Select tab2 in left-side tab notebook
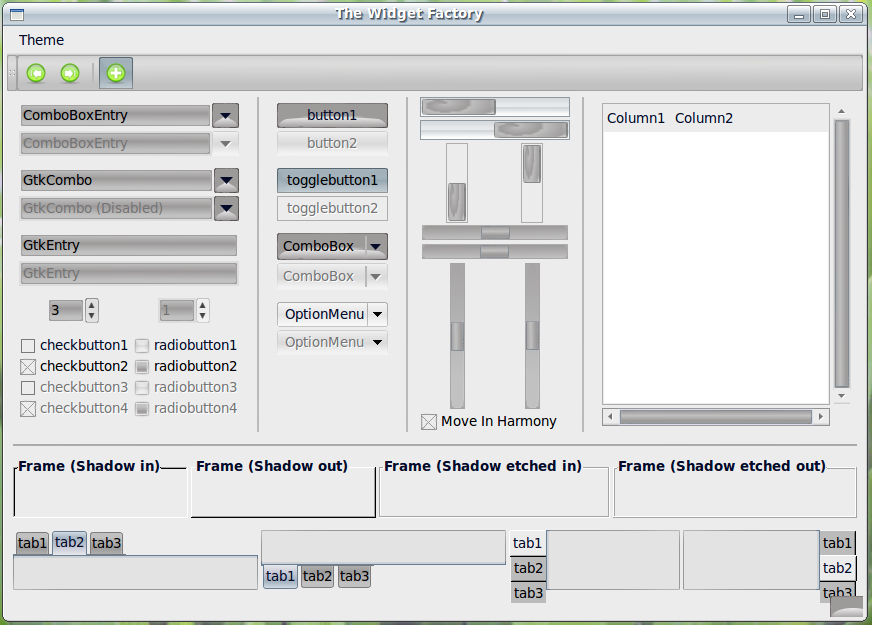Image resolution: width=872 pixels, height=625 pixels. [528, 568]
